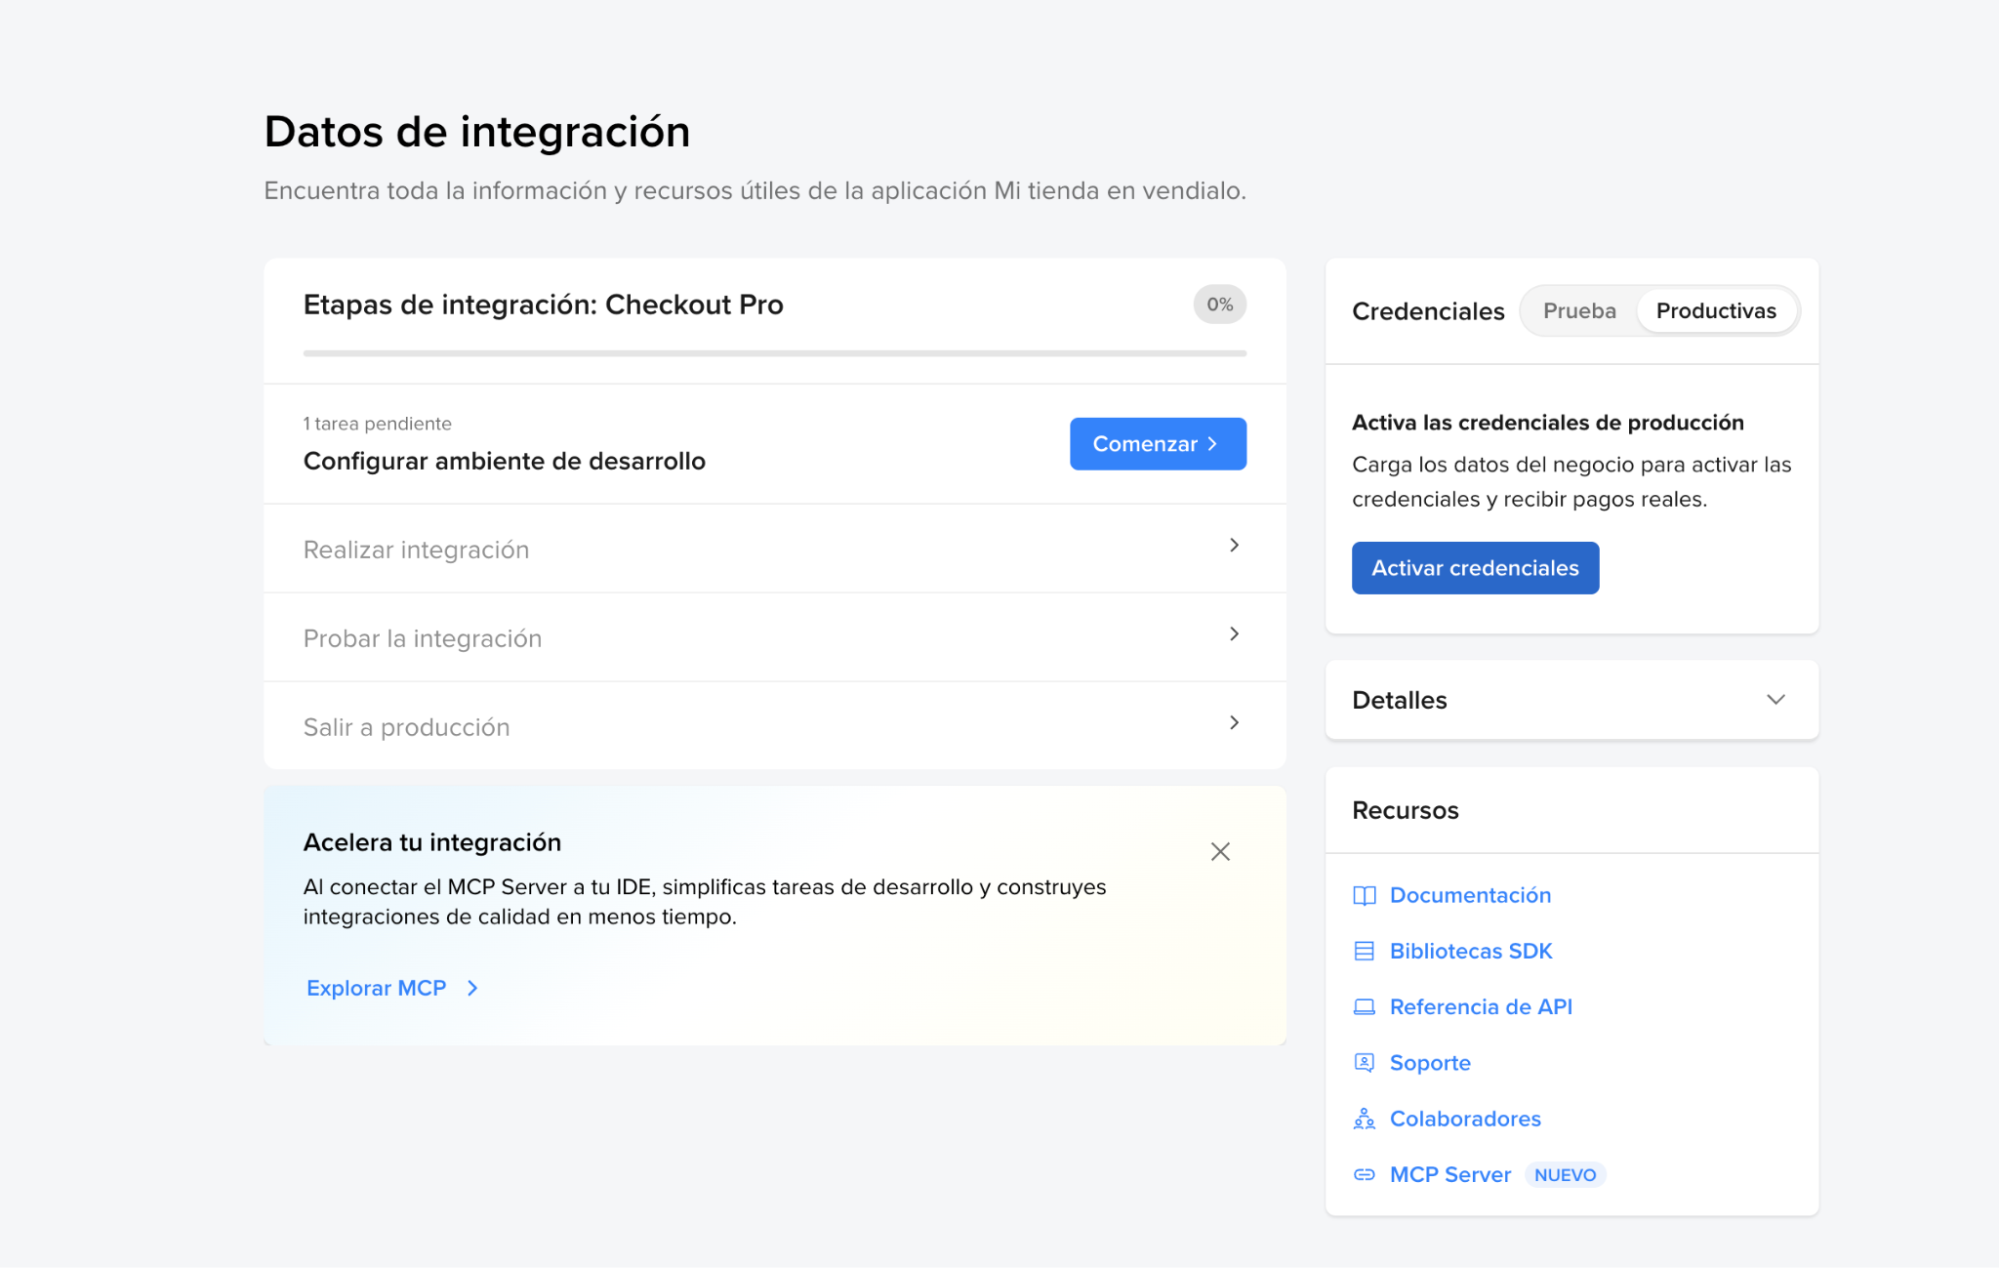Click the Soporte icon
1999x1268 pixels.
coord(1364,1063)
